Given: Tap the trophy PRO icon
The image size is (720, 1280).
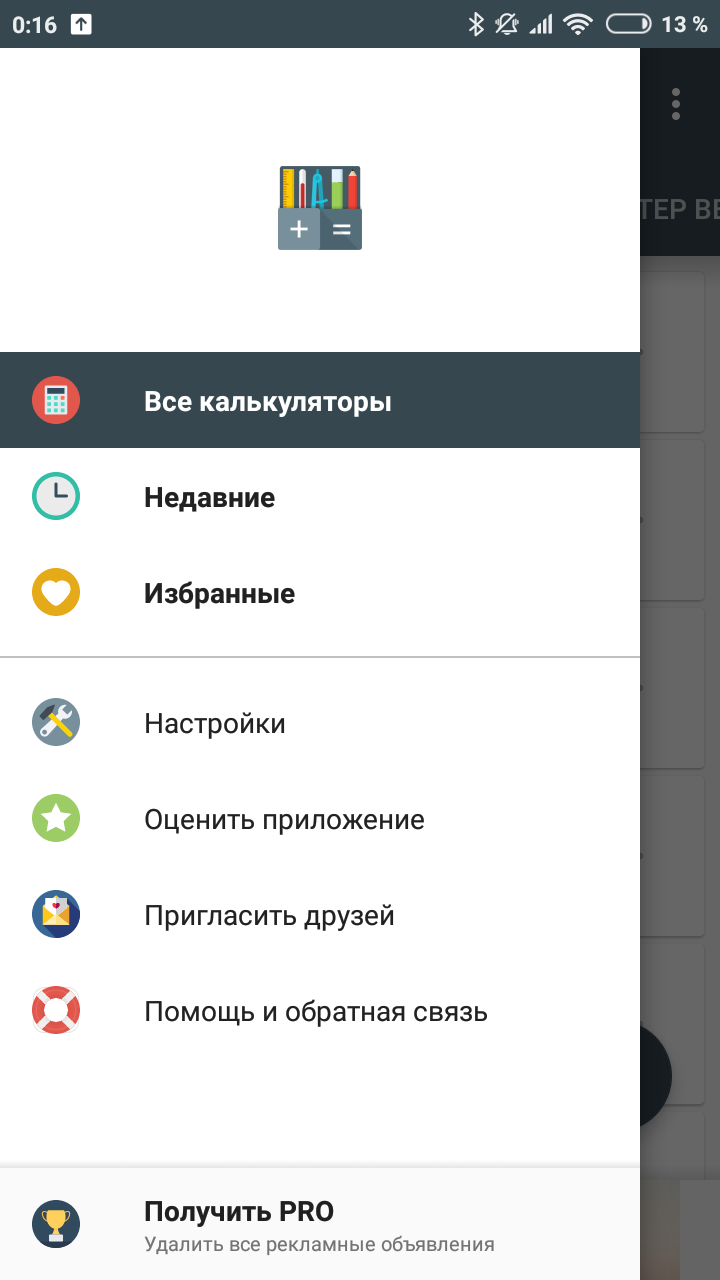Looking at the screenshot, I should coord(56,1225).
